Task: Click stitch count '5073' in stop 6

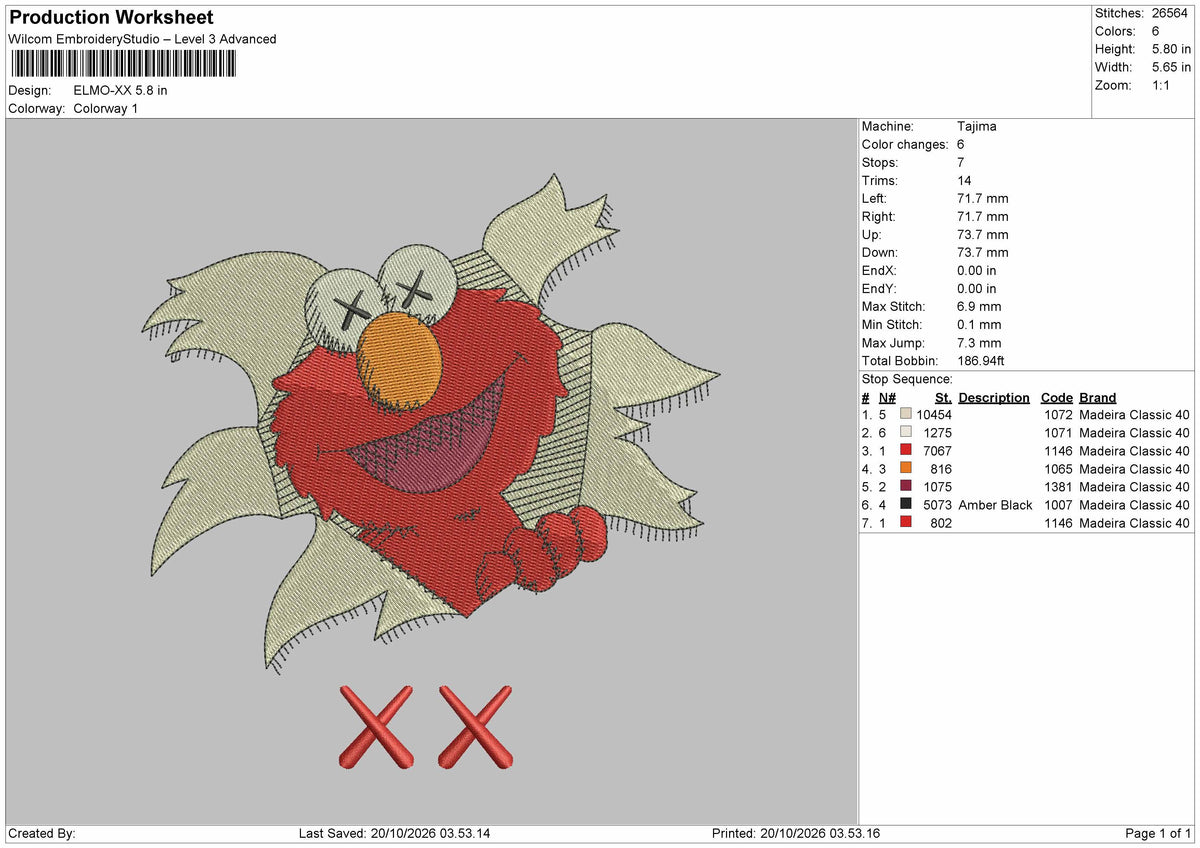Action: 938,505
